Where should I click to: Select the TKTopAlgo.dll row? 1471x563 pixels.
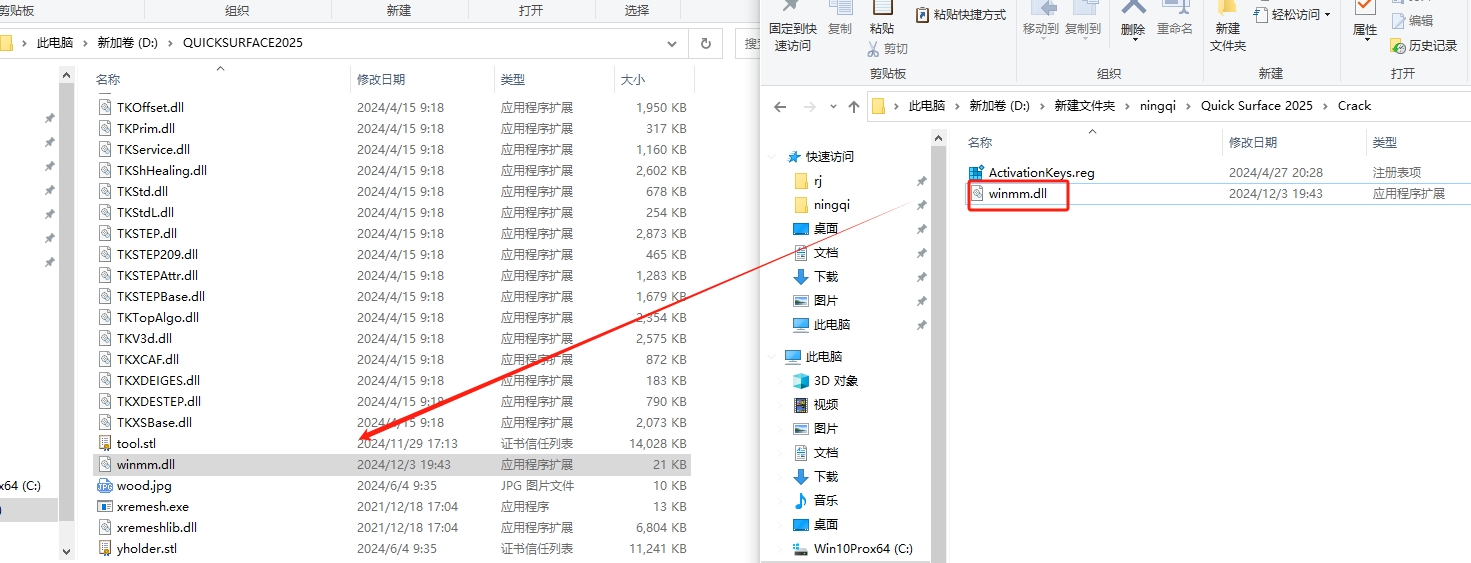[x=392, y=317]
